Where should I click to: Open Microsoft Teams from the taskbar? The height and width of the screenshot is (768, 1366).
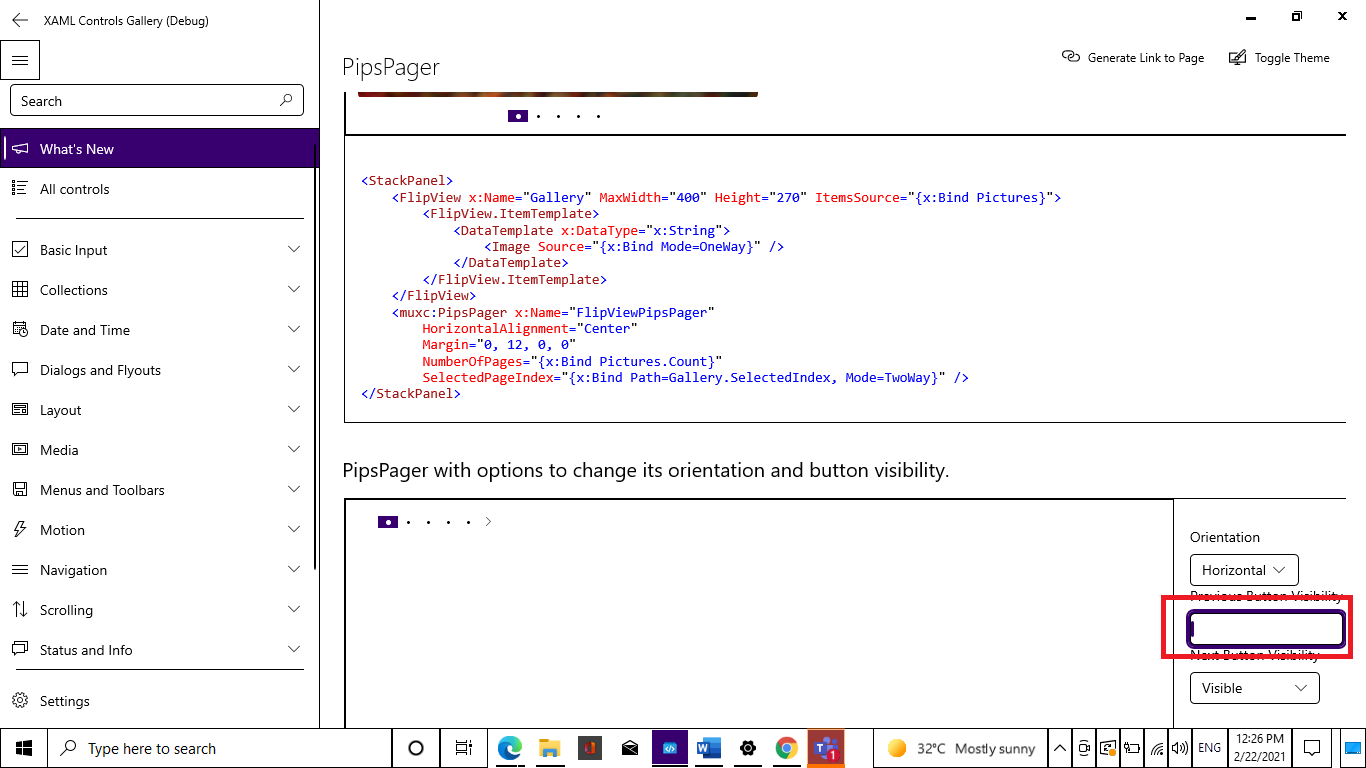click(x=826, y=748)
